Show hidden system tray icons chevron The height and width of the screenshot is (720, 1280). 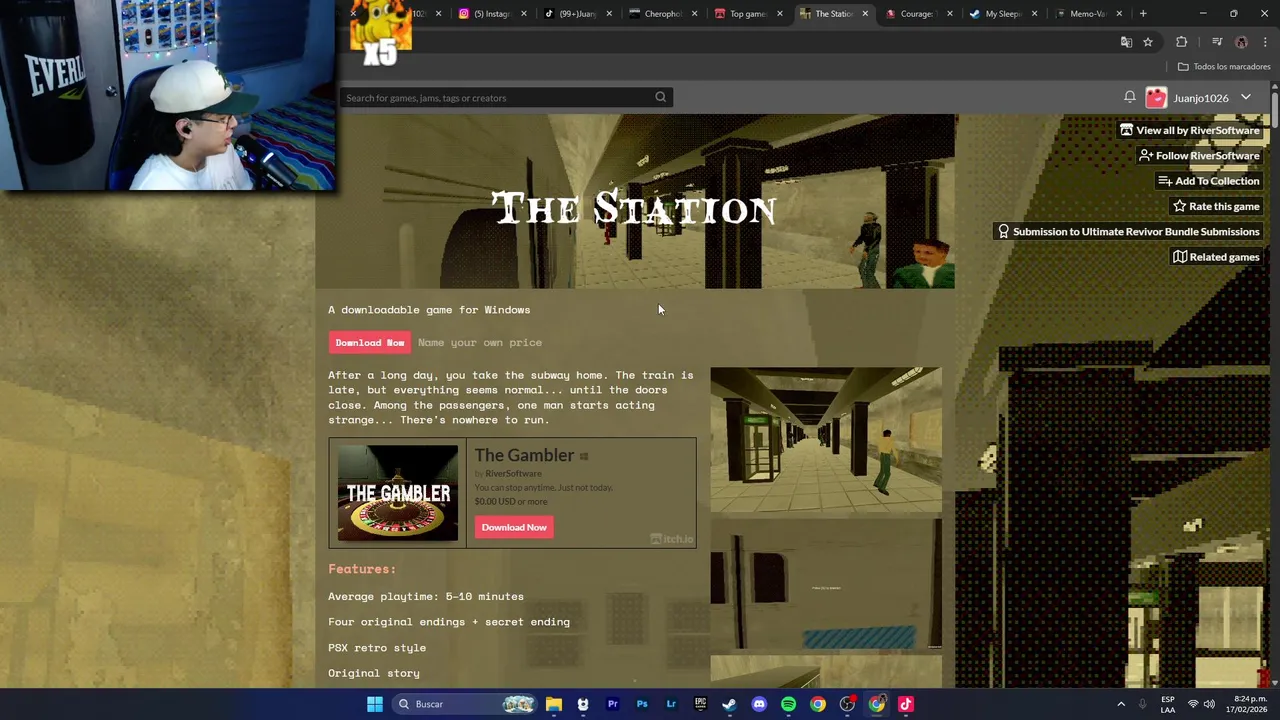point(1121,704)
